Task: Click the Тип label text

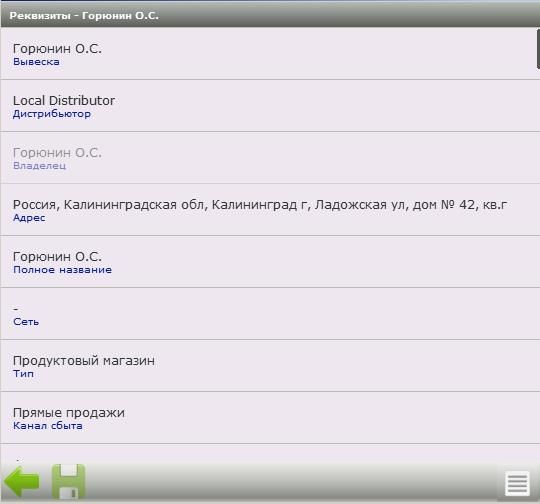Action: click(x=23, y=374)
